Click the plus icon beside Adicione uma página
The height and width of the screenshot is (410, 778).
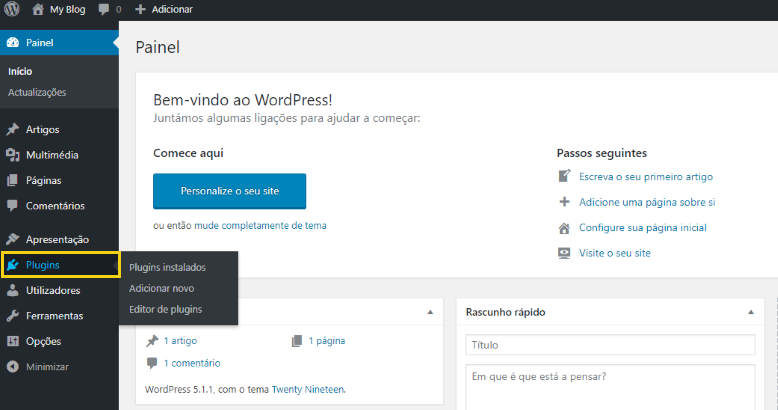(x=564, y=202)
